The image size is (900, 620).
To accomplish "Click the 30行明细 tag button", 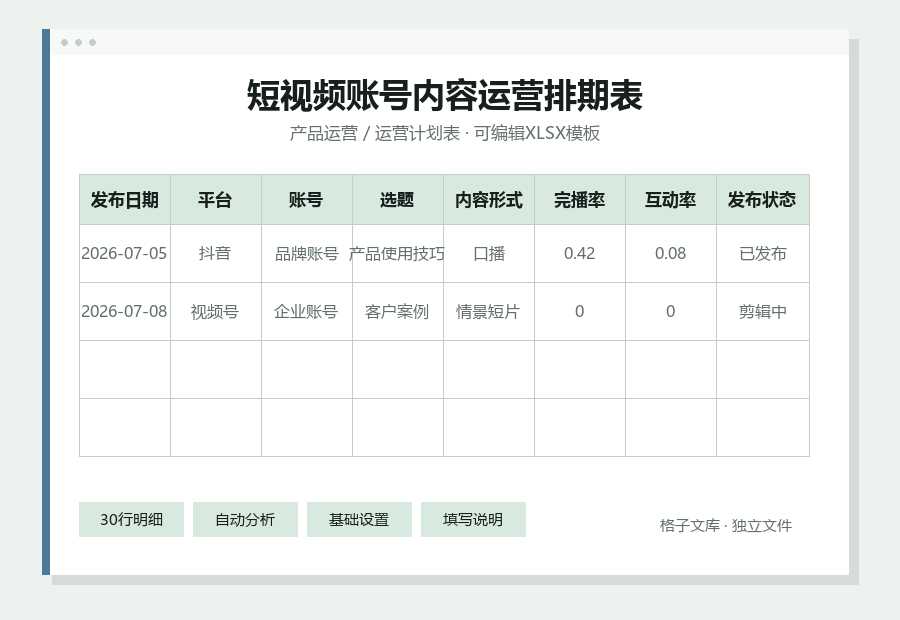I will click(131, 520).
